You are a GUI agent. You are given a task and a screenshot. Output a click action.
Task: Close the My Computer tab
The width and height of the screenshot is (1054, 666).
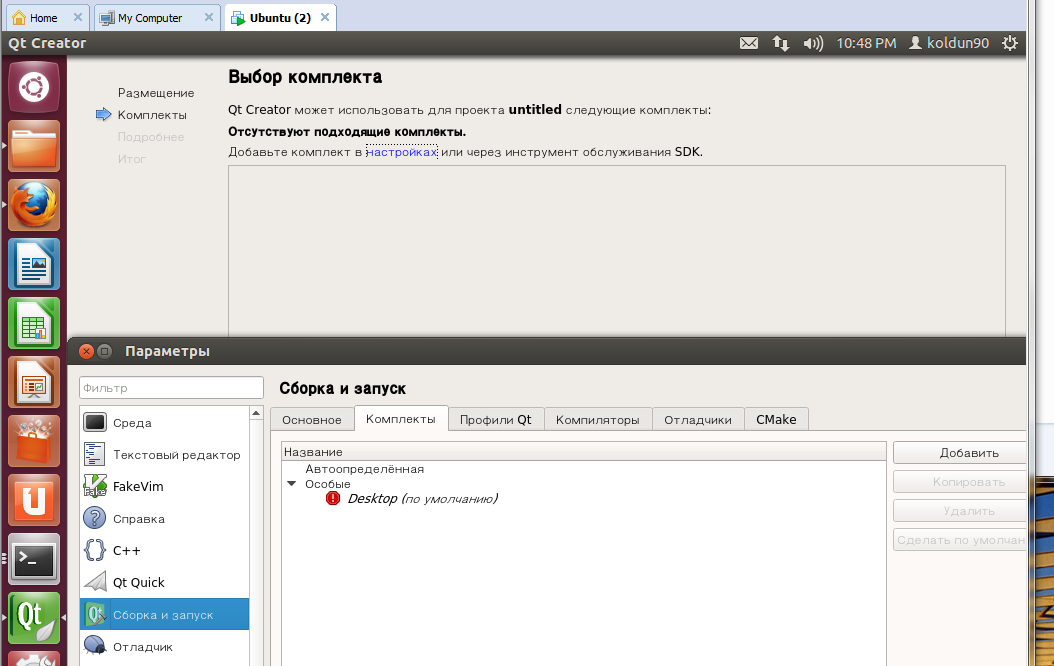pyautogui.click(x=209, y=17)
